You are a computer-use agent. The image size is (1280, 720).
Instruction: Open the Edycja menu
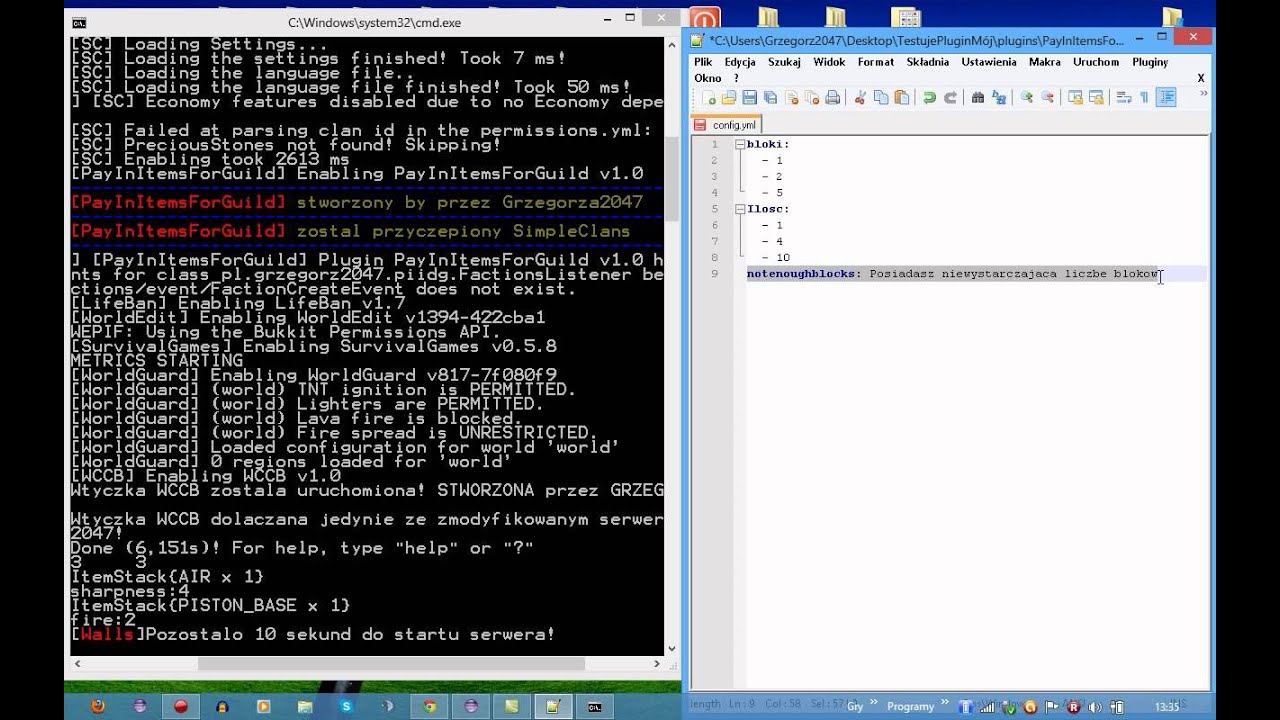[740, 62]
